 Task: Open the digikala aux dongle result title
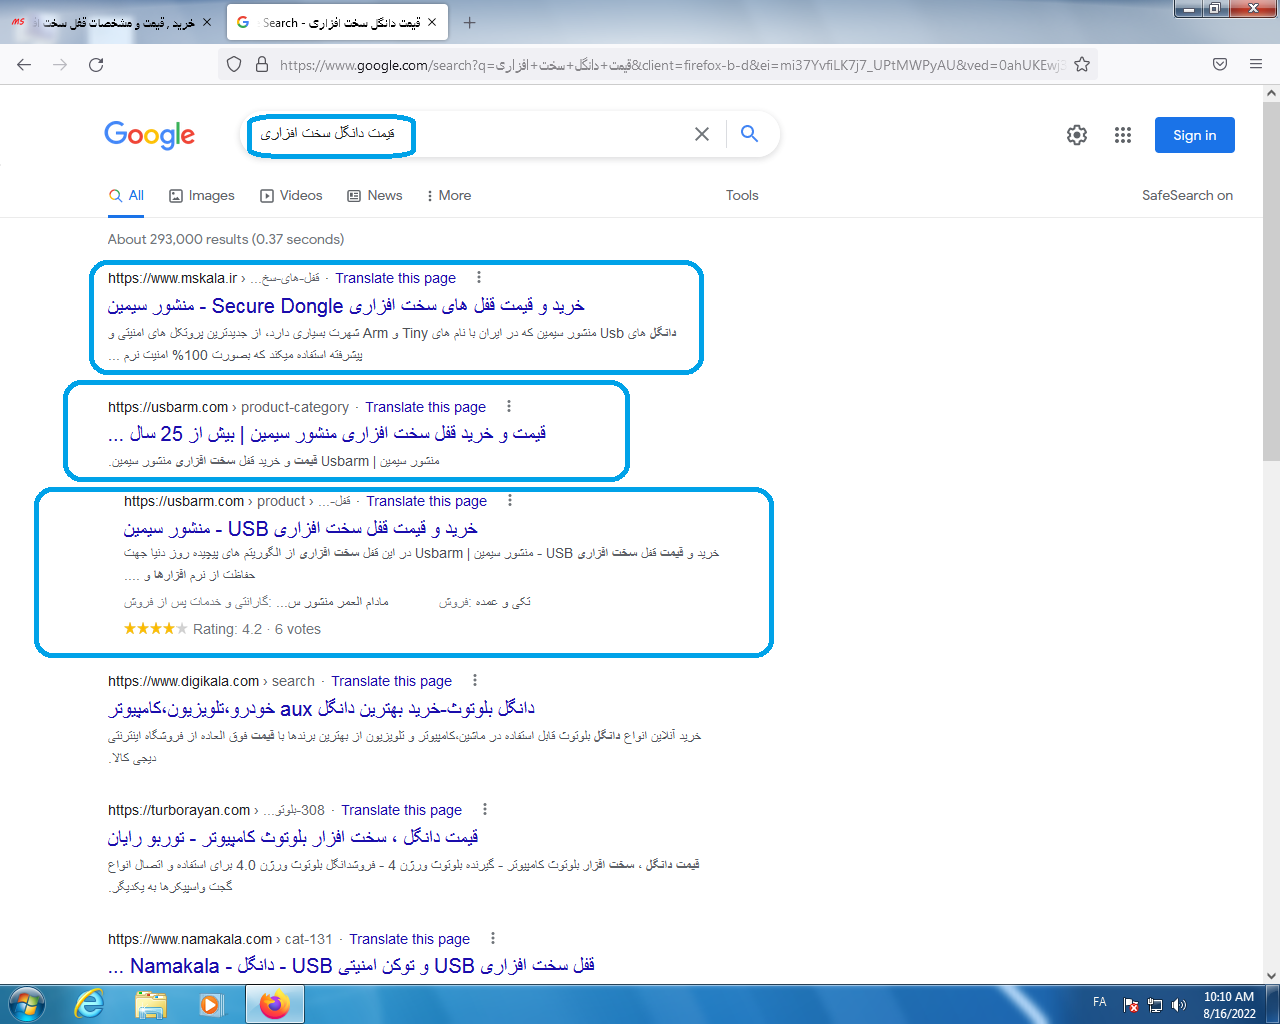click(321, 709)
